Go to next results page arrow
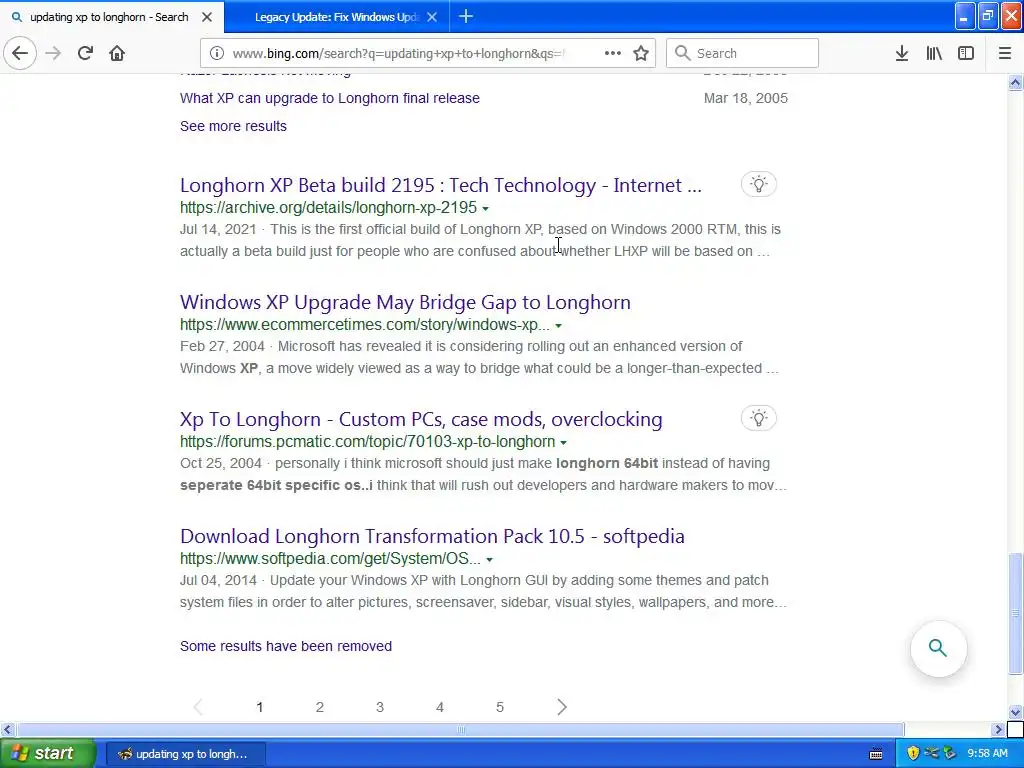This screenshot has width=1024, height=768. point(562,707)
